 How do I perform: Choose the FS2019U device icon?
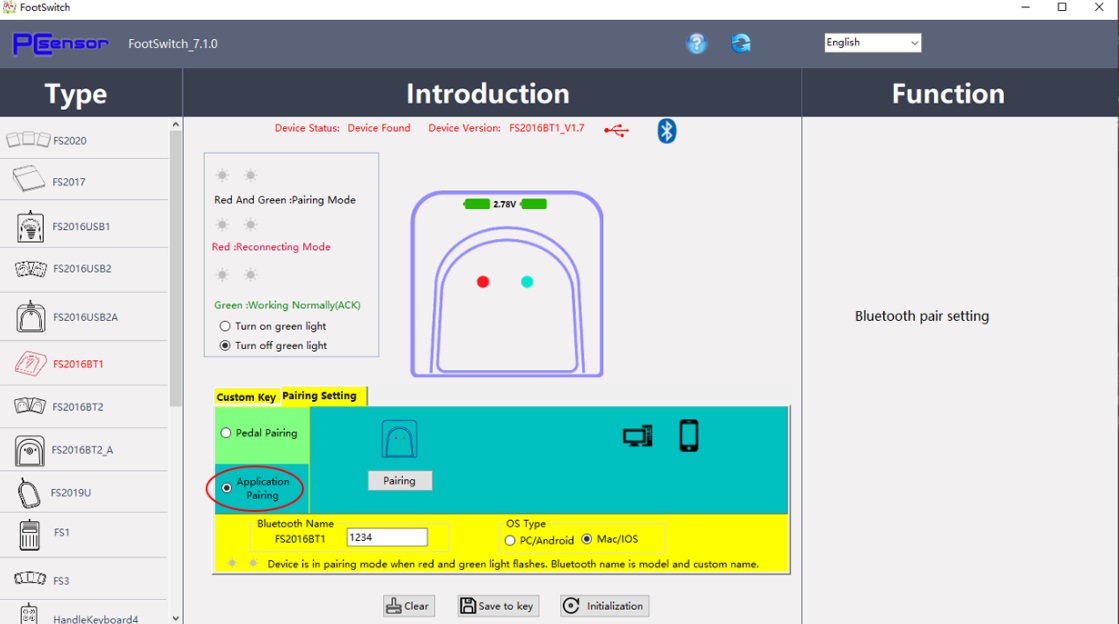click(29, 493)
